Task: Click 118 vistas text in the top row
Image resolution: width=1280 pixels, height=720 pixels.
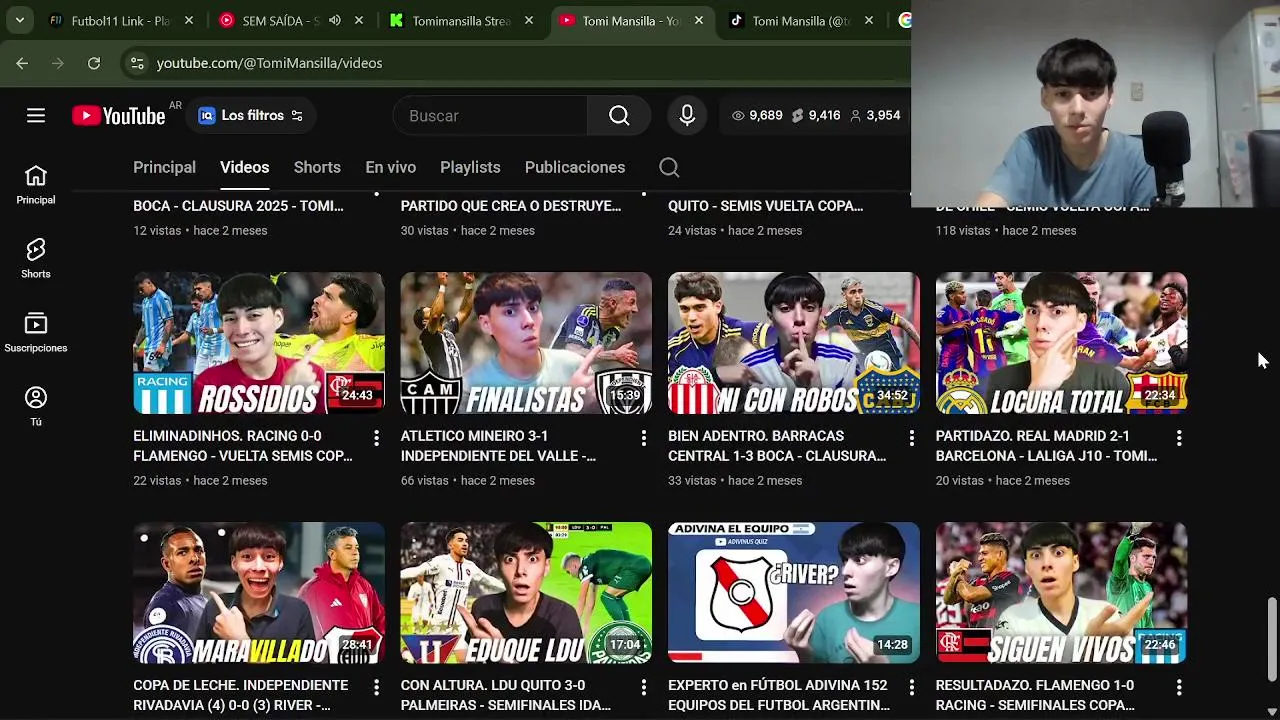Action: [963, 230]
